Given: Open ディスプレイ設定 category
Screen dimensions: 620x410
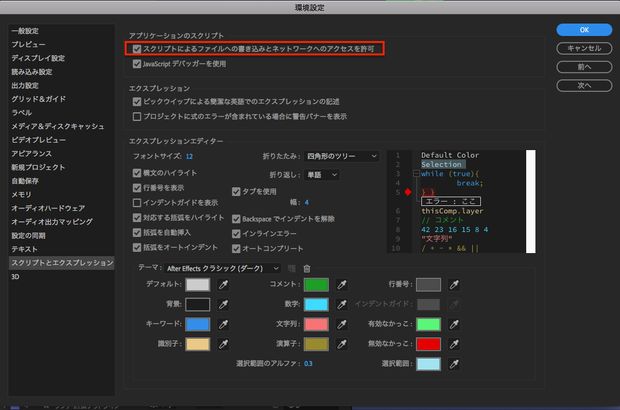Looking at the screenshot, I should point(38,58).
